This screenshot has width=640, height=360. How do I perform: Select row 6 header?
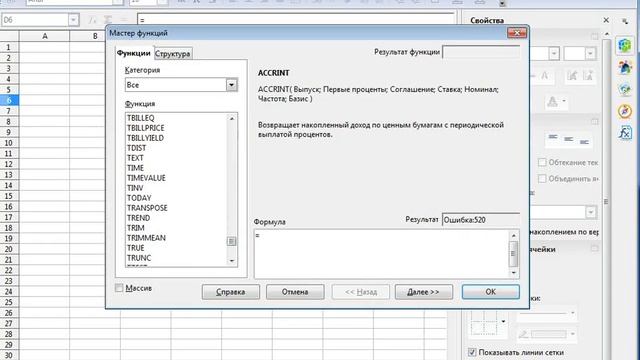click(9, 100)
